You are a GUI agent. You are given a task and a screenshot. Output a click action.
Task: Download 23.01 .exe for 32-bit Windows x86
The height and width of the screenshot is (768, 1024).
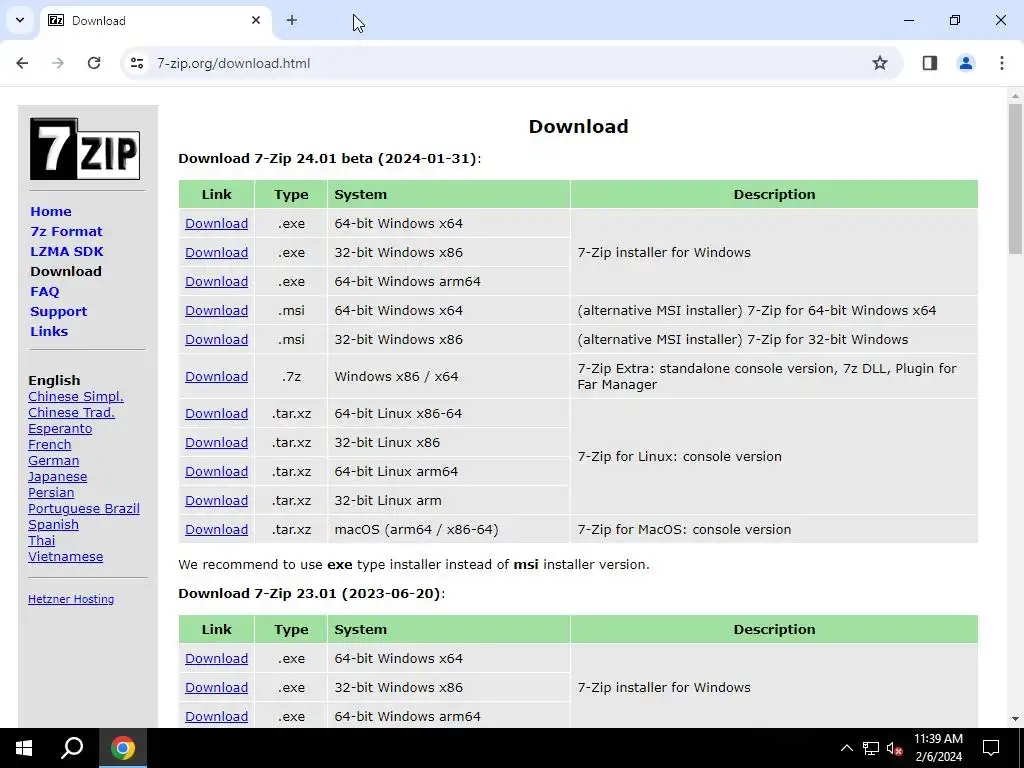pyautogui.click(x=216, y=687)
